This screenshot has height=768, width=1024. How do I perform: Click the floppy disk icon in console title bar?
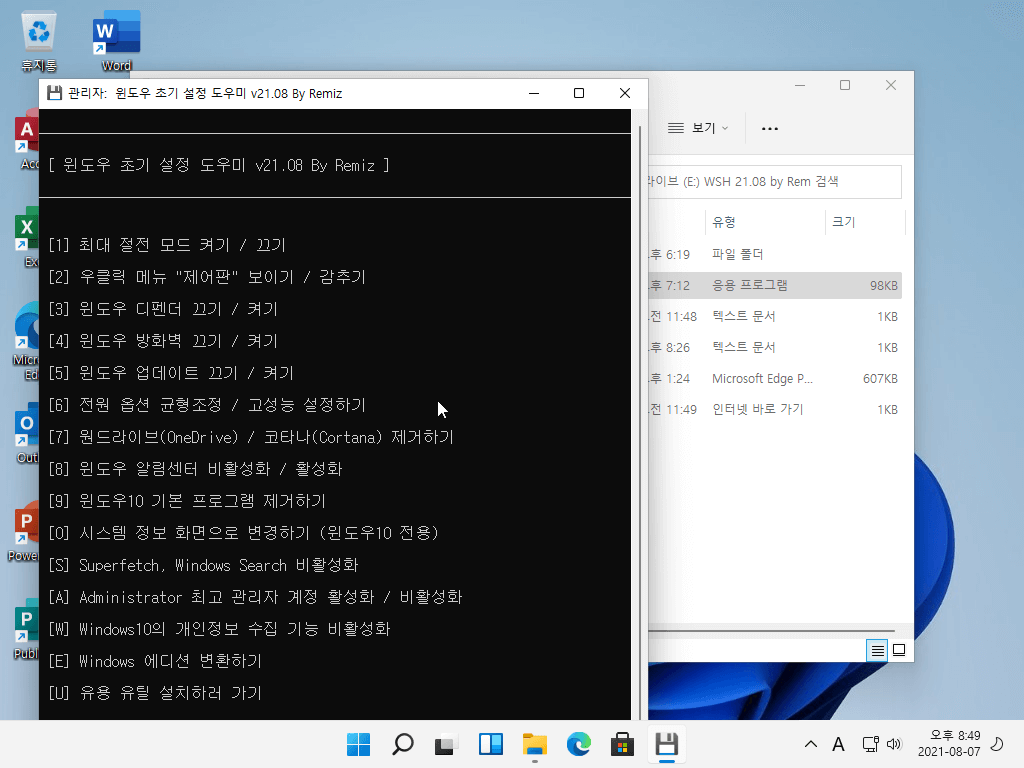(54, 93)
